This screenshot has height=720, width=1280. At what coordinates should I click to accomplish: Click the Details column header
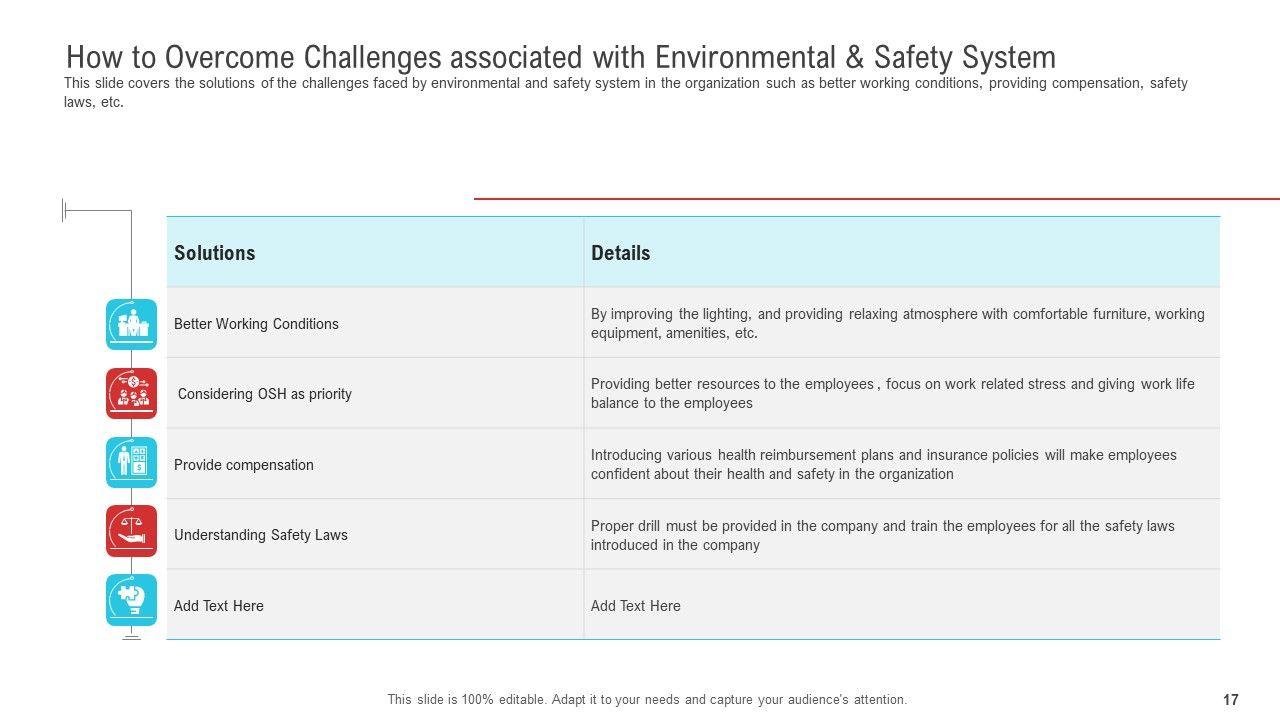(x=621, y=253)
